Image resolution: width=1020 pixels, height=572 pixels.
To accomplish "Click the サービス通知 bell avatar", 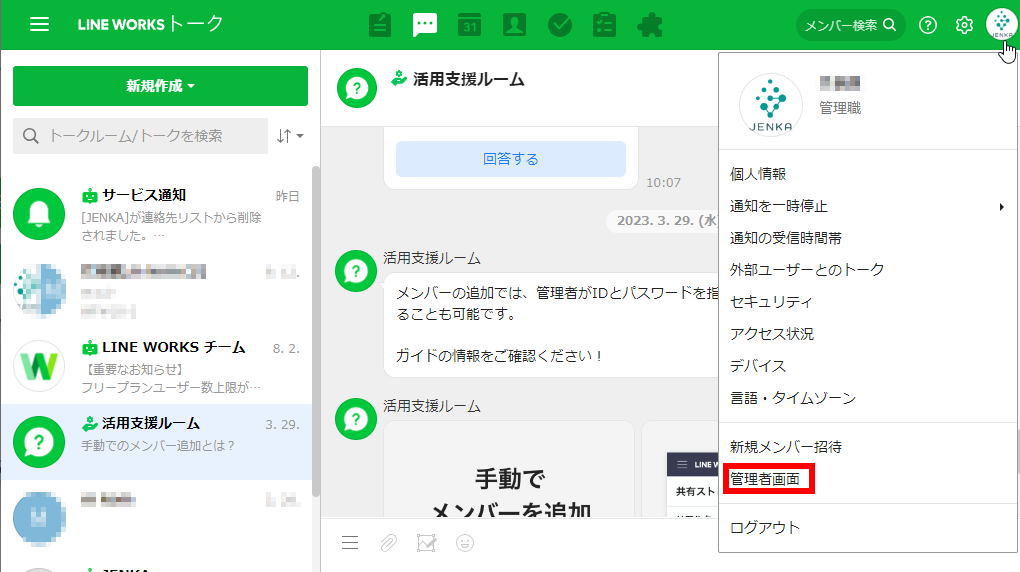I will tap(39, 214).
